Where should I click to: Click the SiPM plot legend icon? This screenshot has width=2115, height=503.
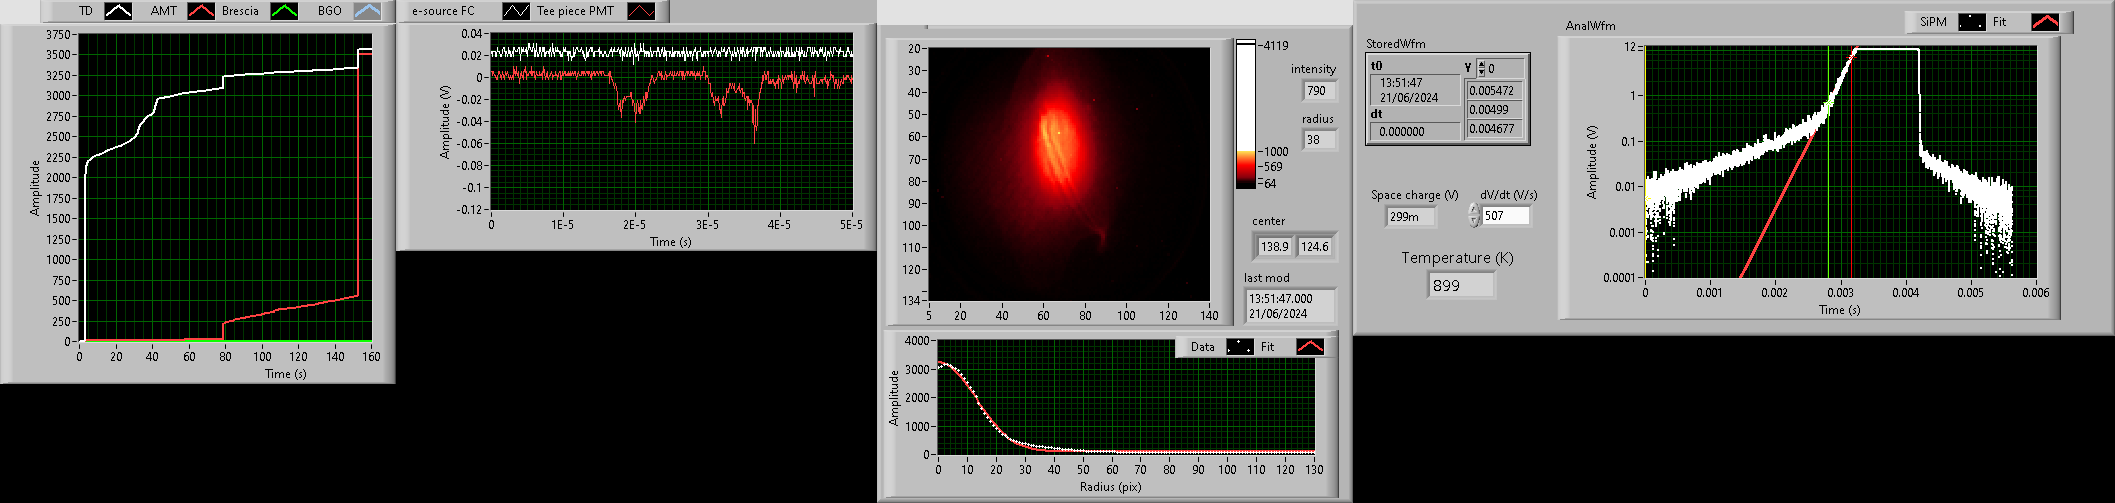[1971, 22]
